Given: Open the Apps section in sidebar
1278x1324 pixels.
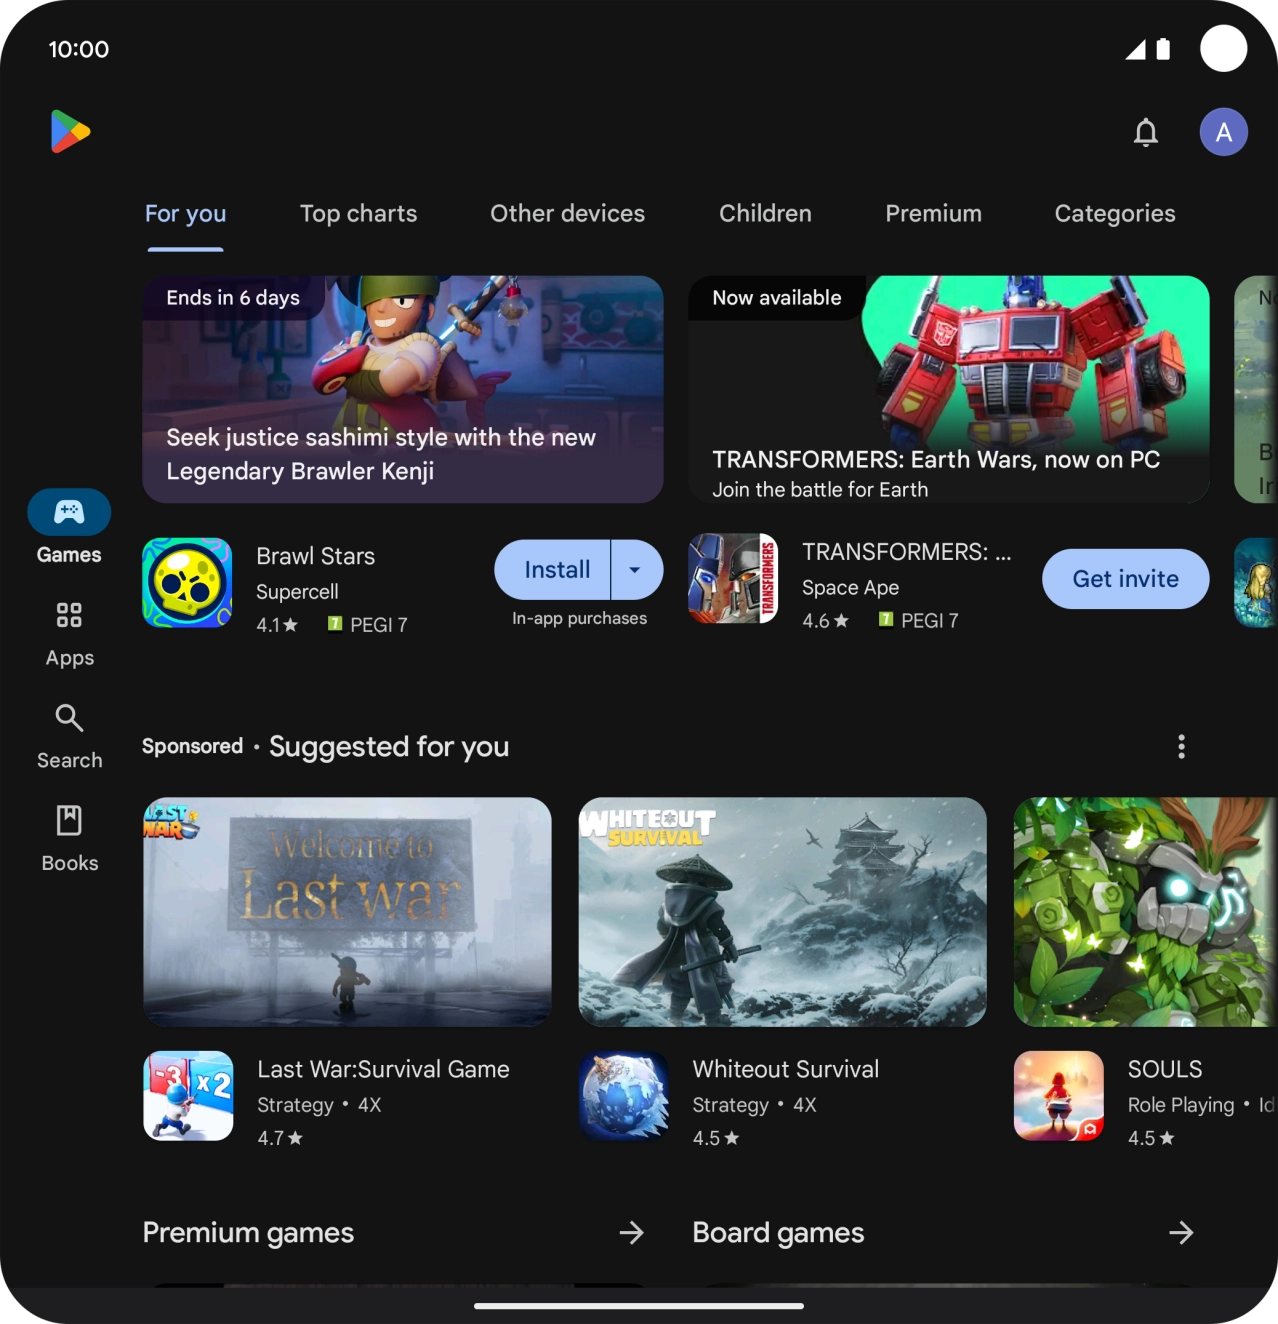Looking at the screenshot, I should pos(69,633).
